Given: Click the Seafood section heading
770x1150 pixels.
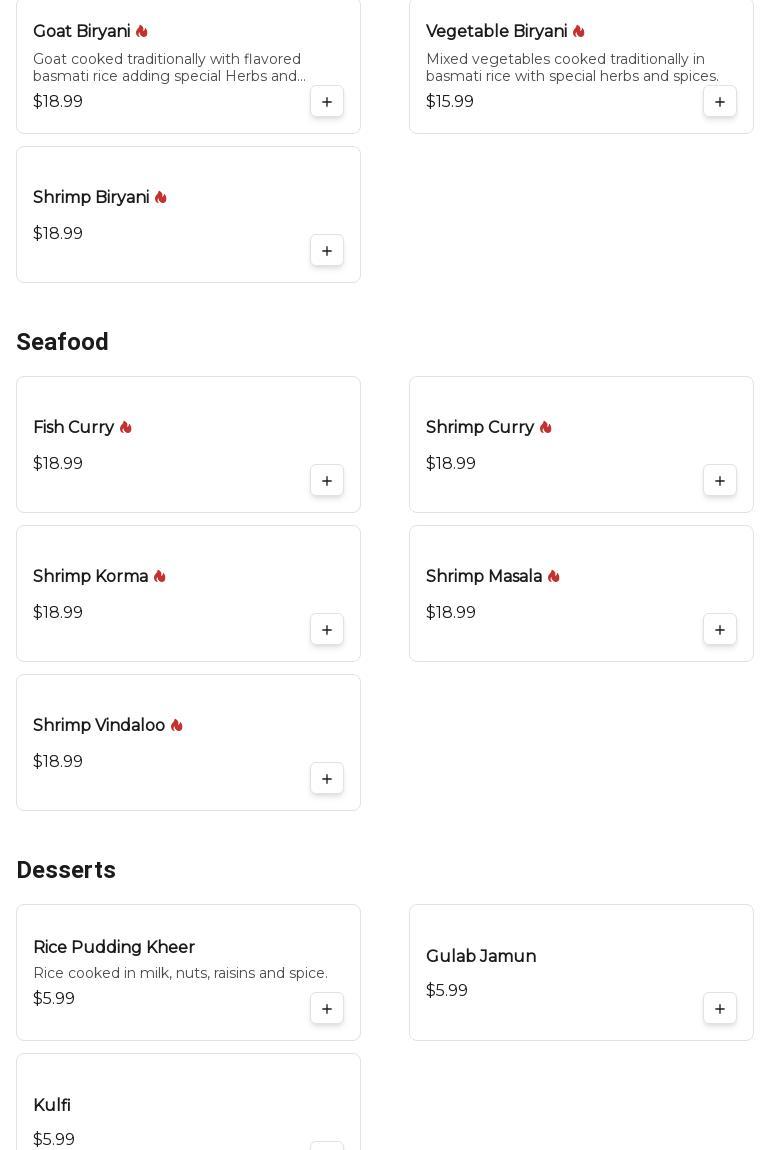Looking at the screenshot, I should point(62,342).
